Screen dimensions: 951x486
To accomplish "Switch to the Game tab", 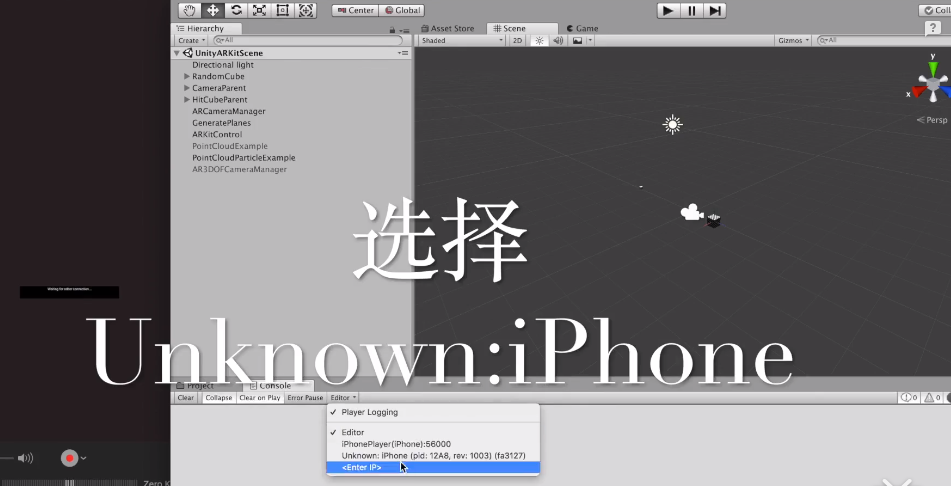I will click(x=582, y=29).
